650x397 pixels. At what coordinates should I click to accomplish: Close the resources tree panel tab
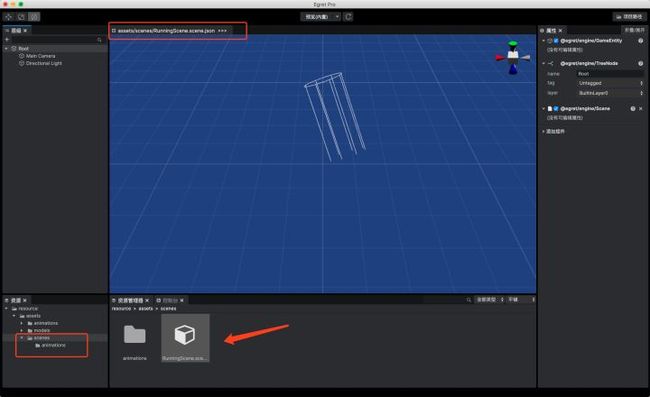click(x=25, y=300)
